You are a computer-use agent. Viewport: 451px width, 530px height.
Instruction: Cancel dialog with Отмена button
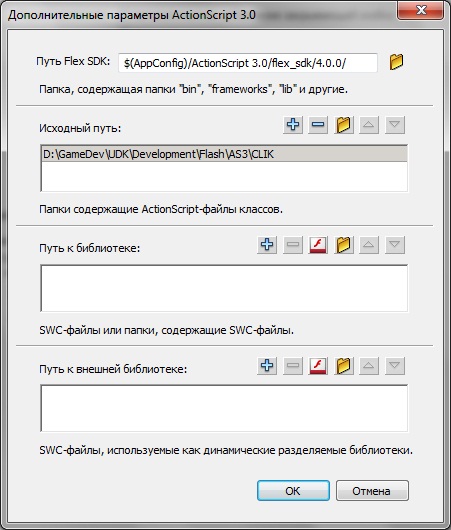click(372, 491)
